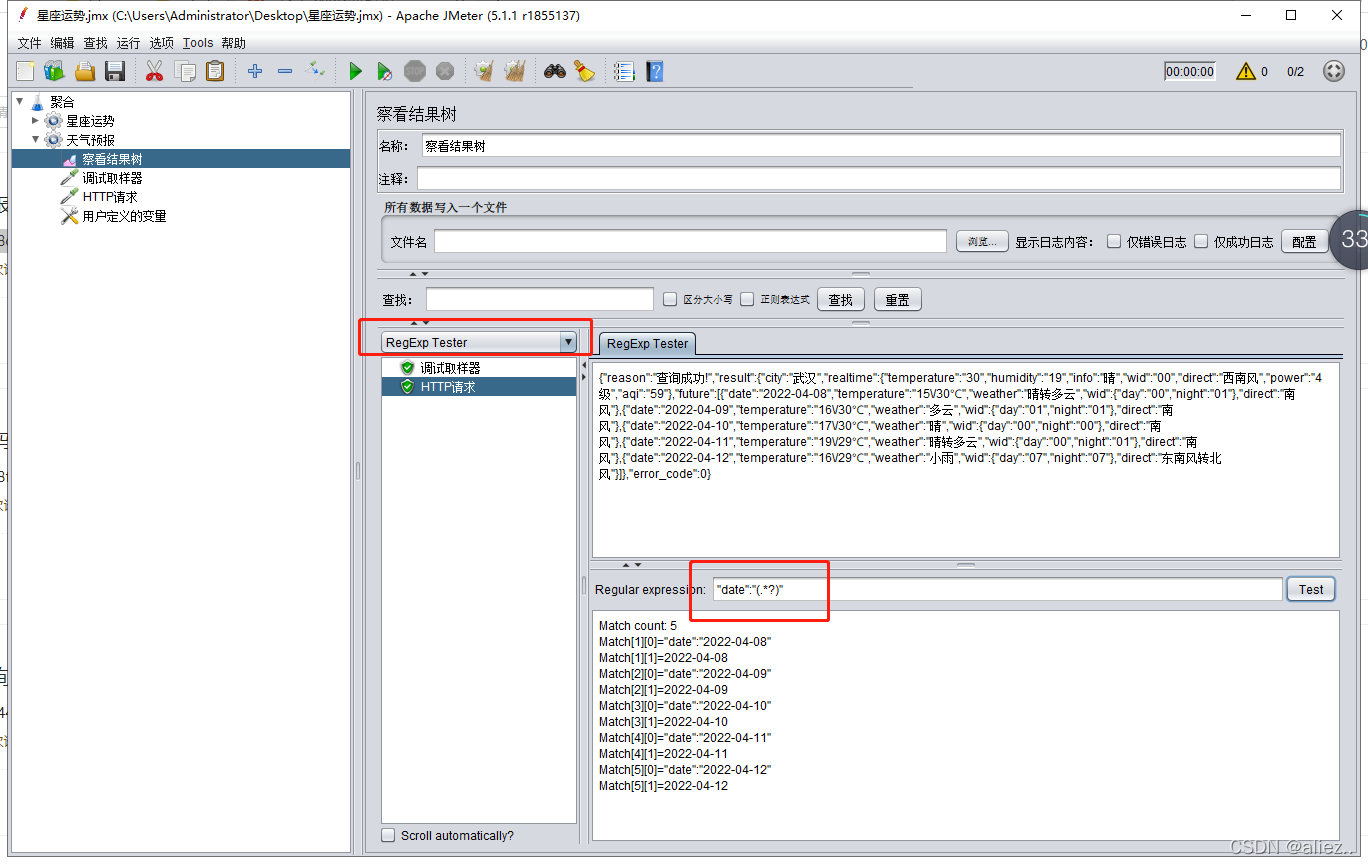
Task: Create a new test plan
Action: (x=25, y=71)
